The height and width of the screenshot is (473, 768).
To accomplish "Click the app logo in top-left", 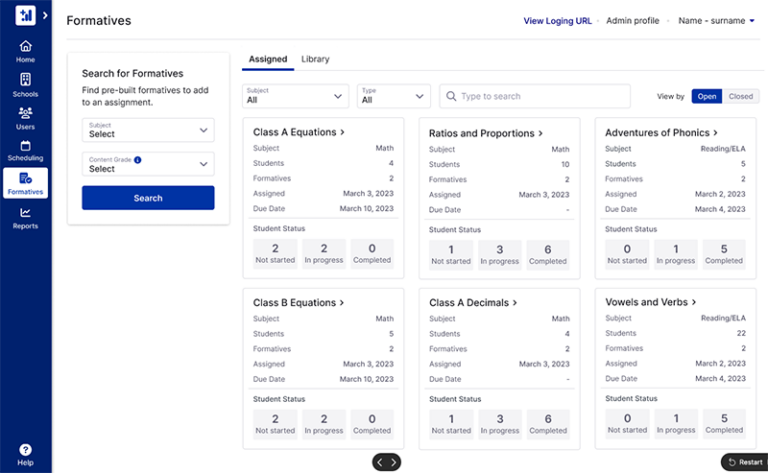I will coord(26,15).
